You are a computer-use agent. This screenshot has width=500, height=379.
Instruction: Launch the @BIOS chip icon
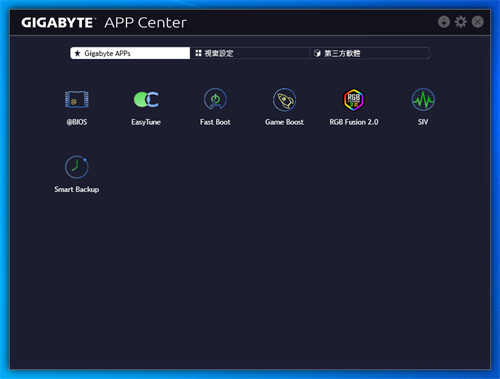(x=76, y=99)
